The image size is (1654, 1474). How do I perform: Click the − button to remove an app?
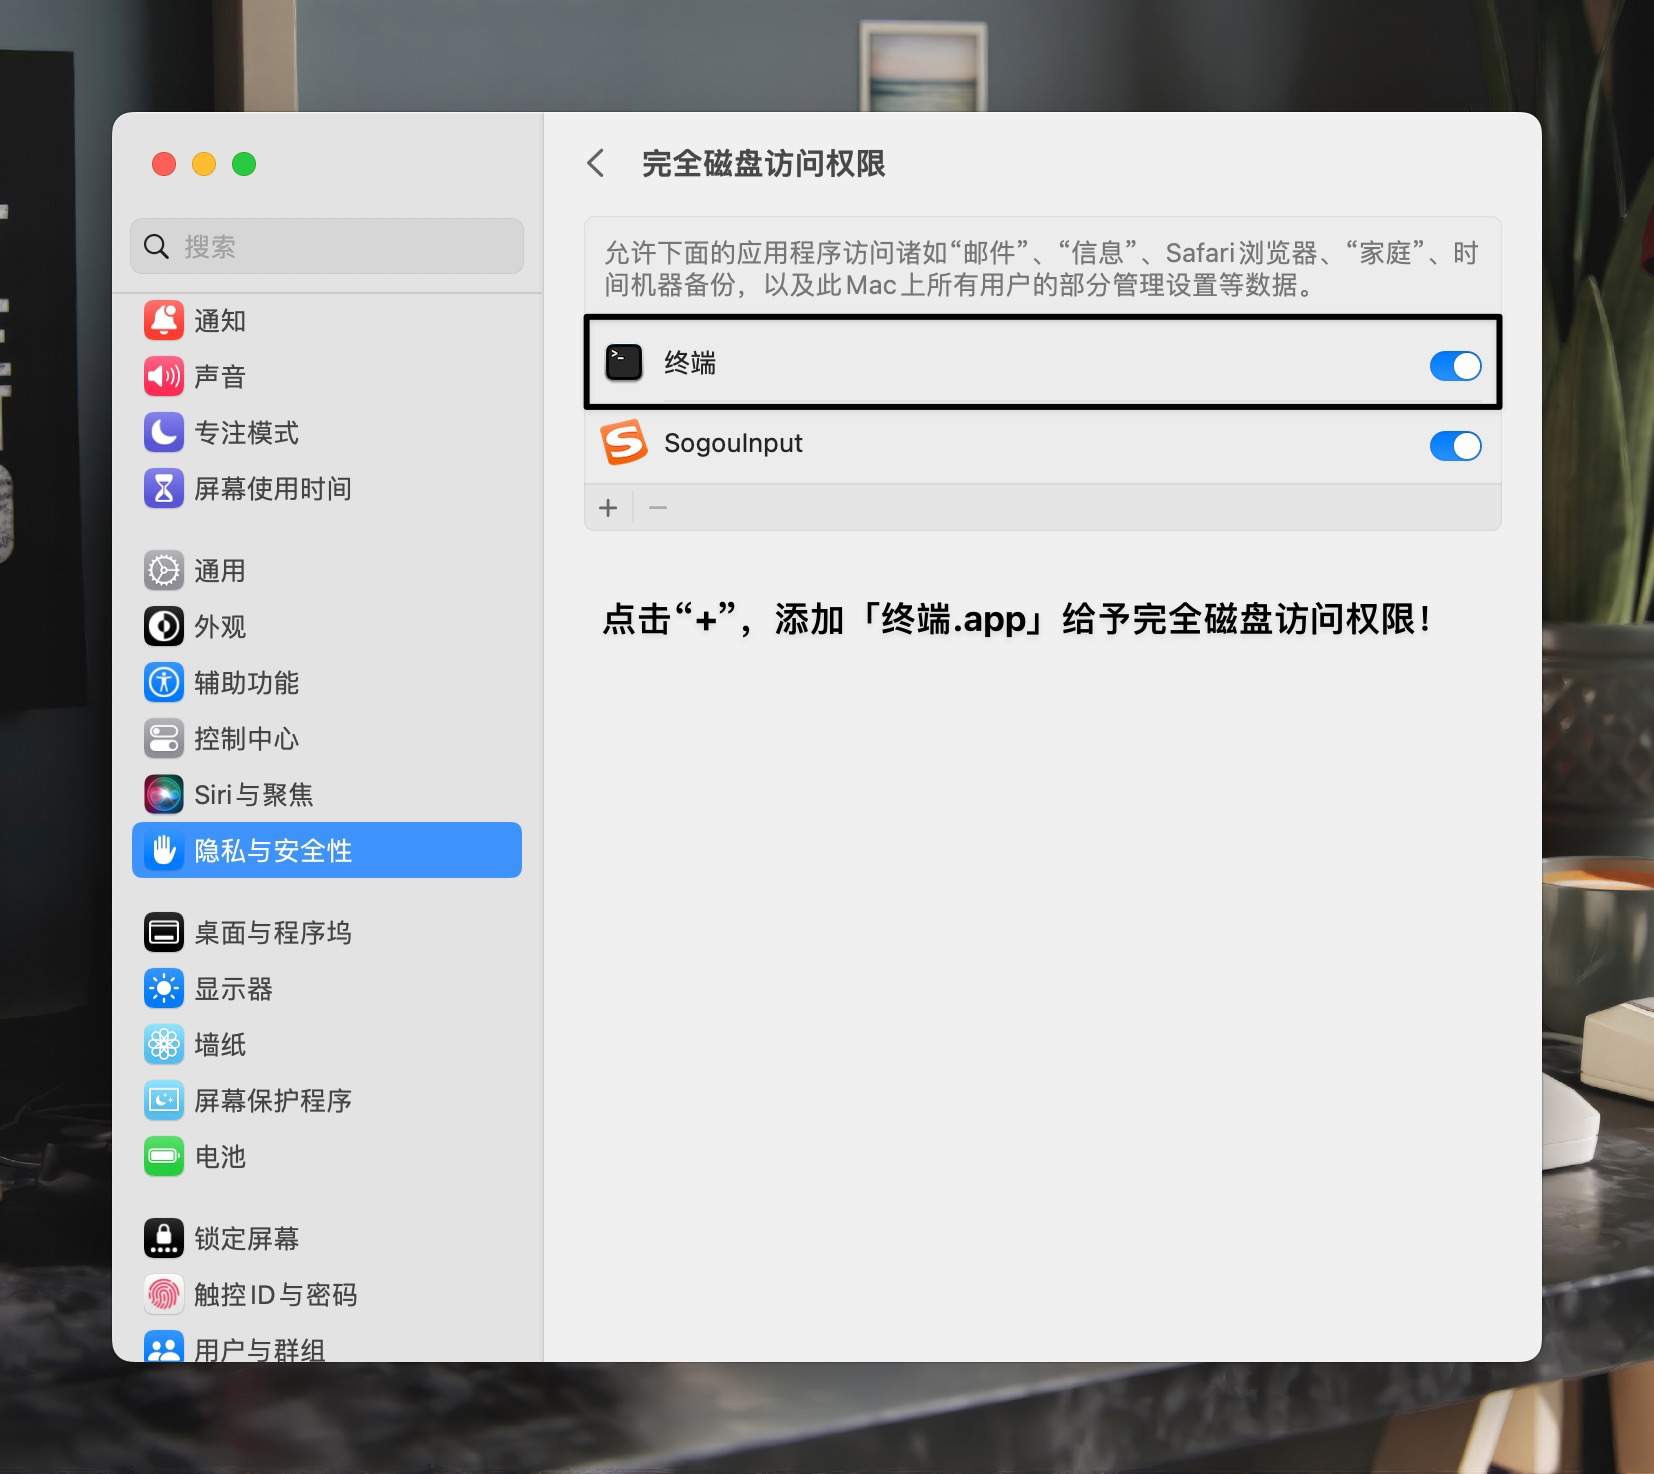(657, 507)
